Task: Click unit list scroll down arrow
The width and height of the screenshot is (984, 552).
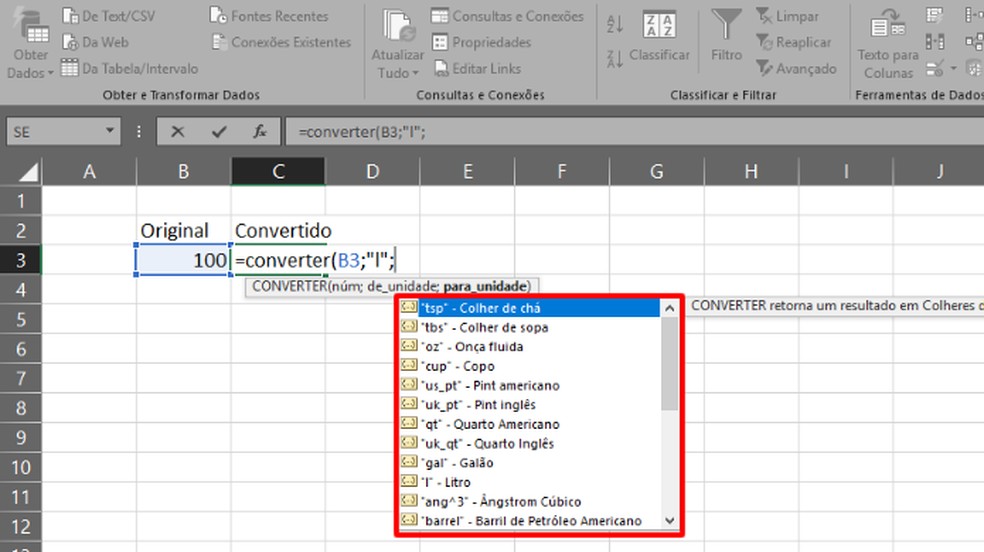Action: click(670, 521)
